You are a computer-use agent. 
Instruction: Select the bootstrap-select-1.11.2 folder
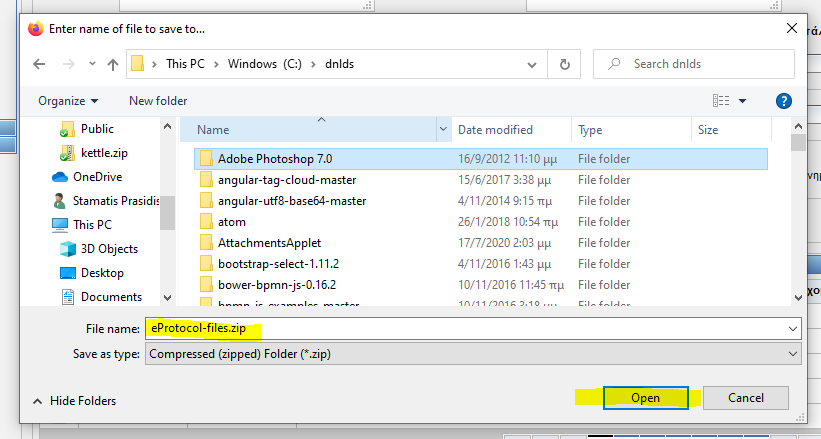coord(278,264)
